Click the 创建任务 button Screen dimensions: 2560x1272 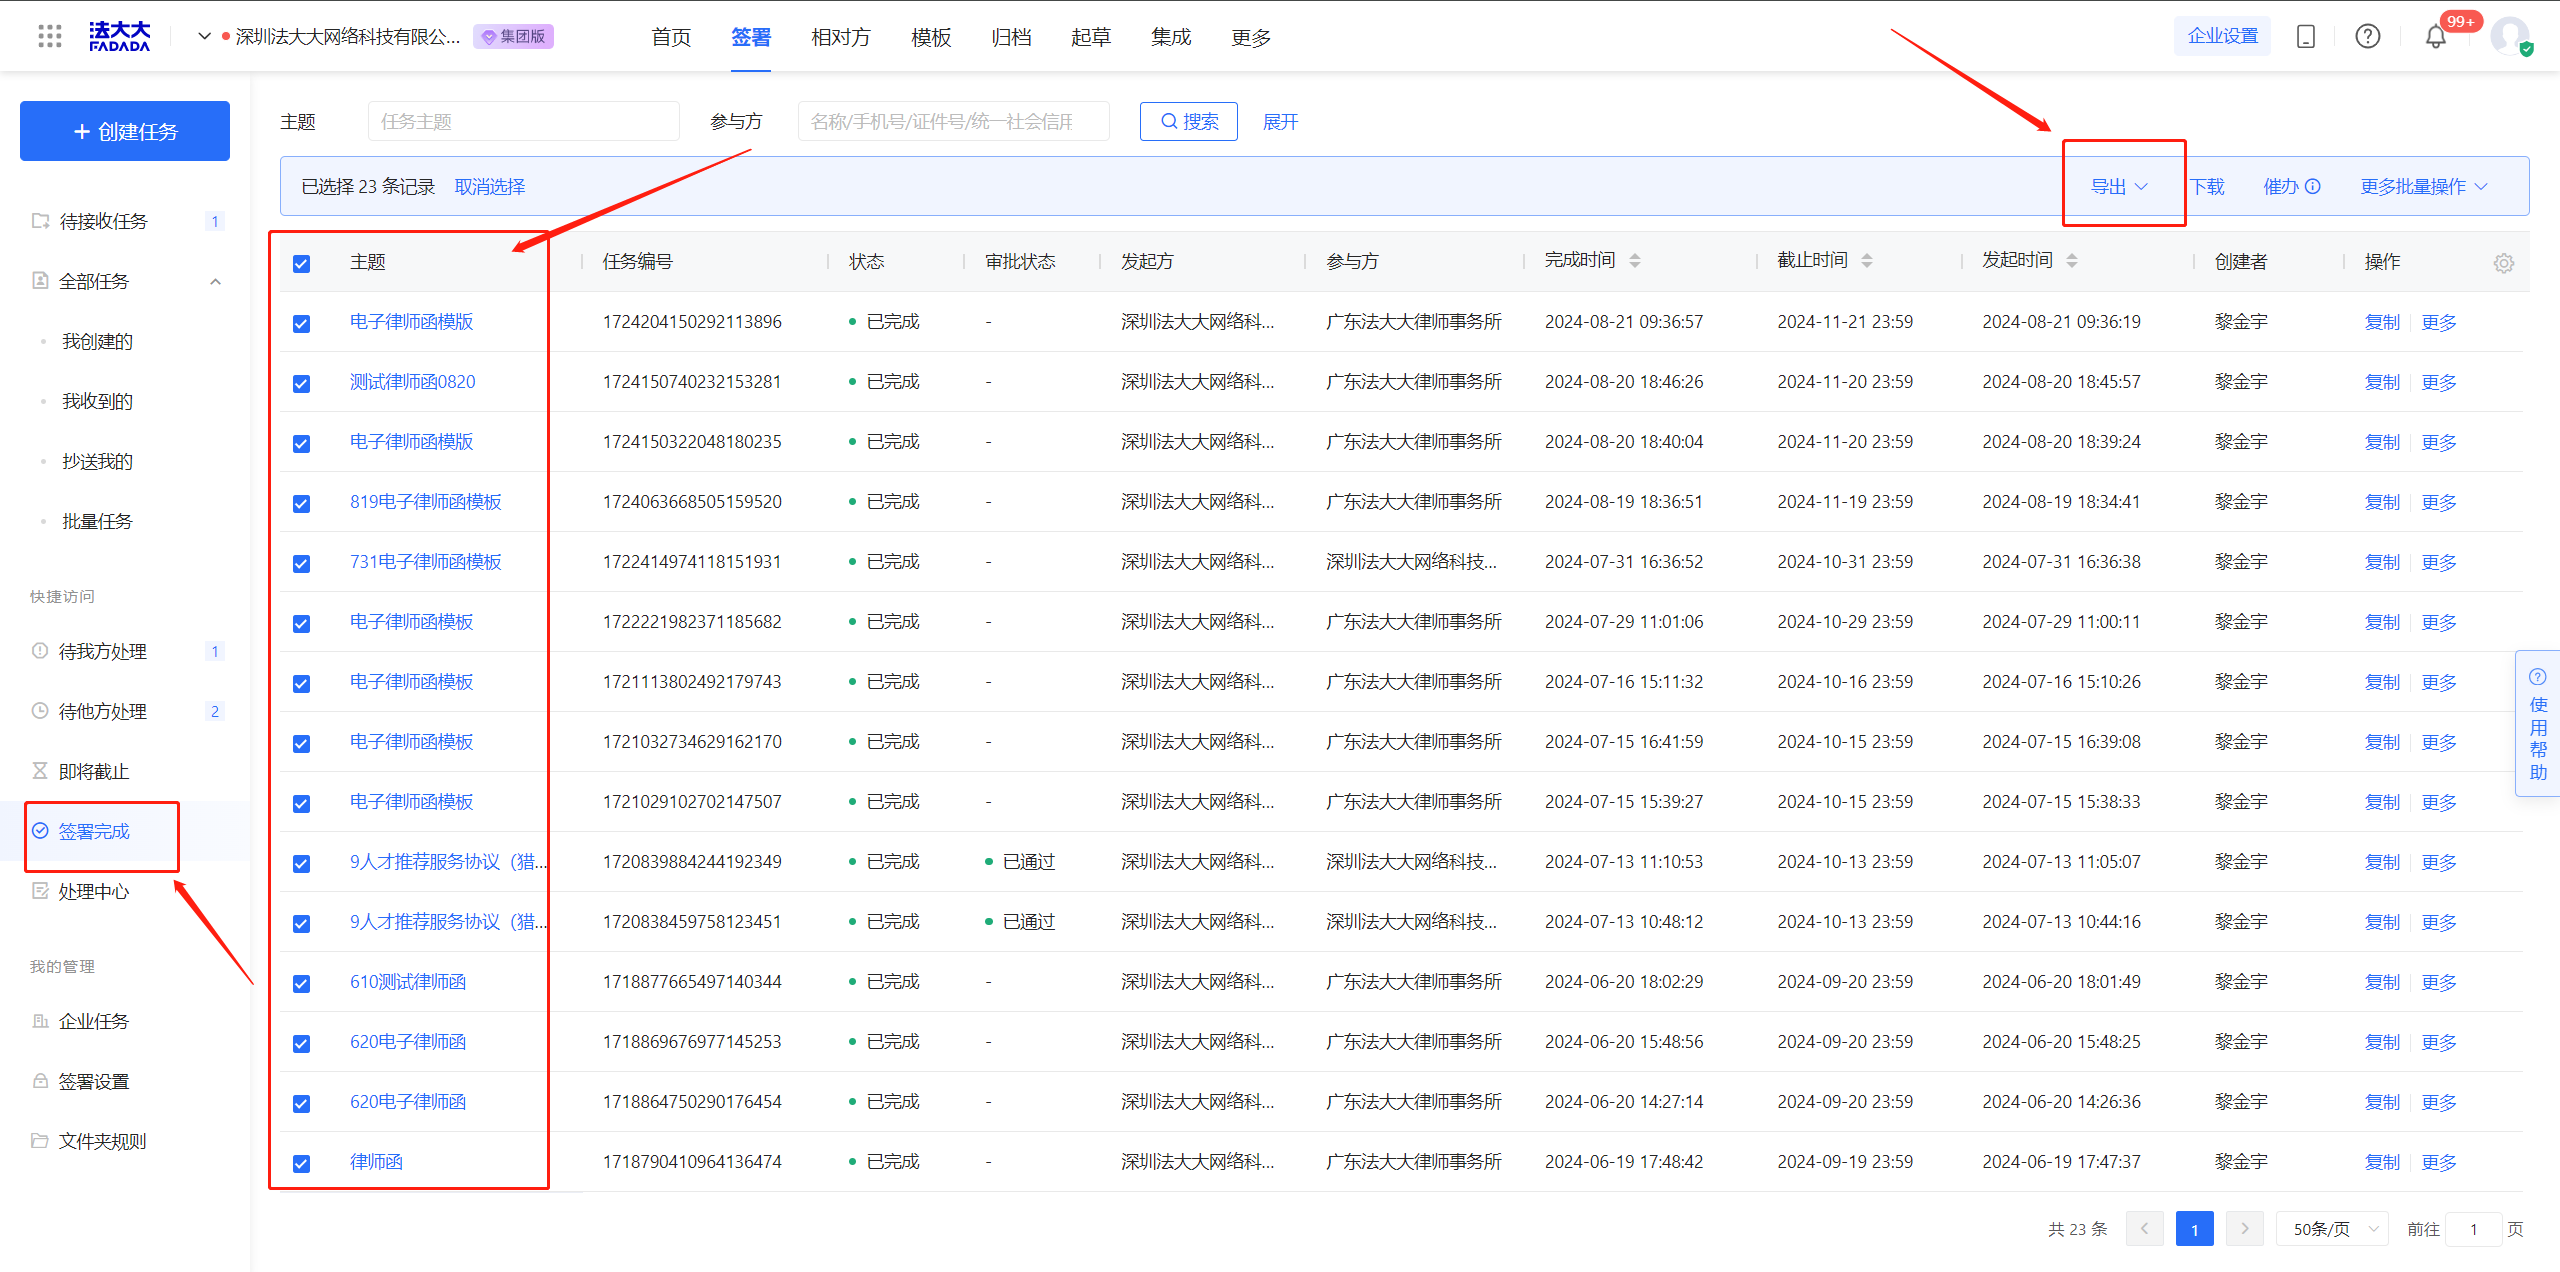coord(125,131)
